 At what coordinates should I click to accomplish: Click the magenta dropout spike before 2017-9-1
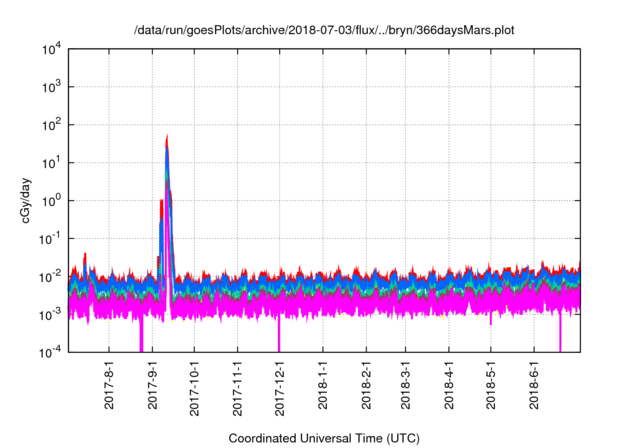coord(141,335)
